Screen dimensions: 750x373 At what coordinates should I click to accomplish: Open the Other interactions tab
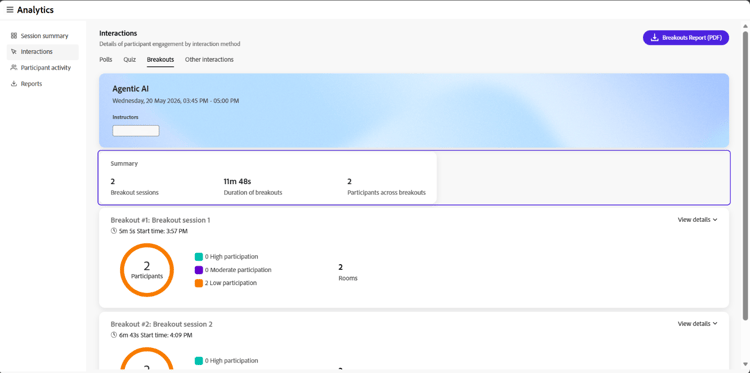pyautogui.click(x=209, y=60)
